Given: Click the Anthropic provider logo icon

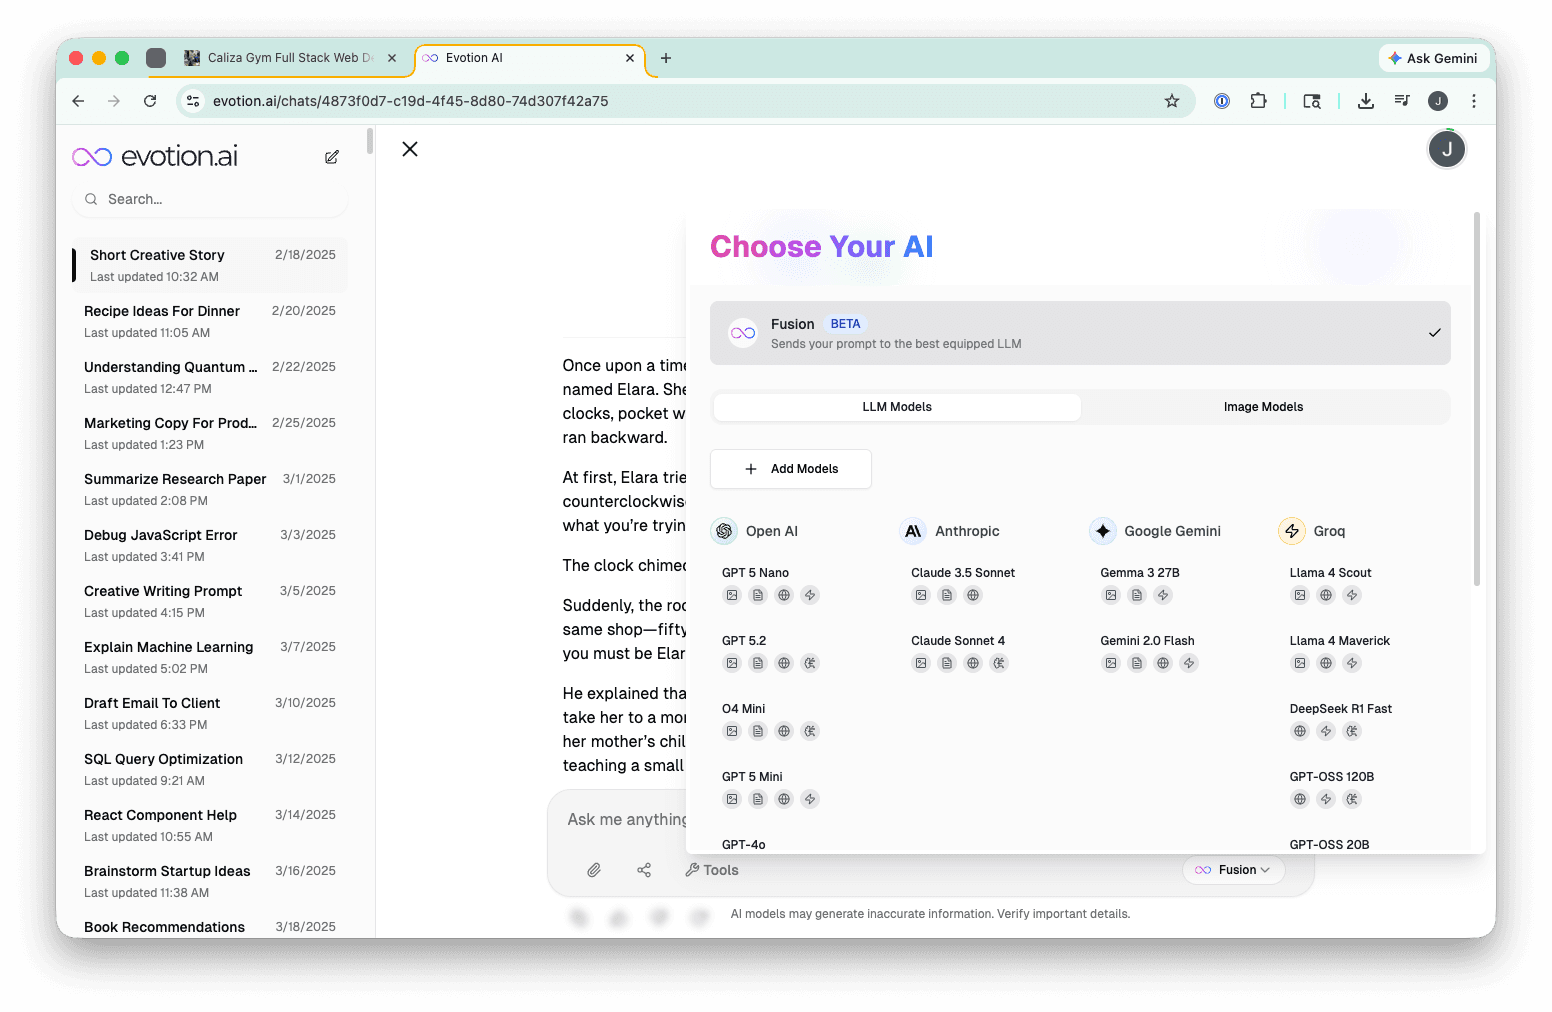Looking at the screenshot, I should 913,531.
